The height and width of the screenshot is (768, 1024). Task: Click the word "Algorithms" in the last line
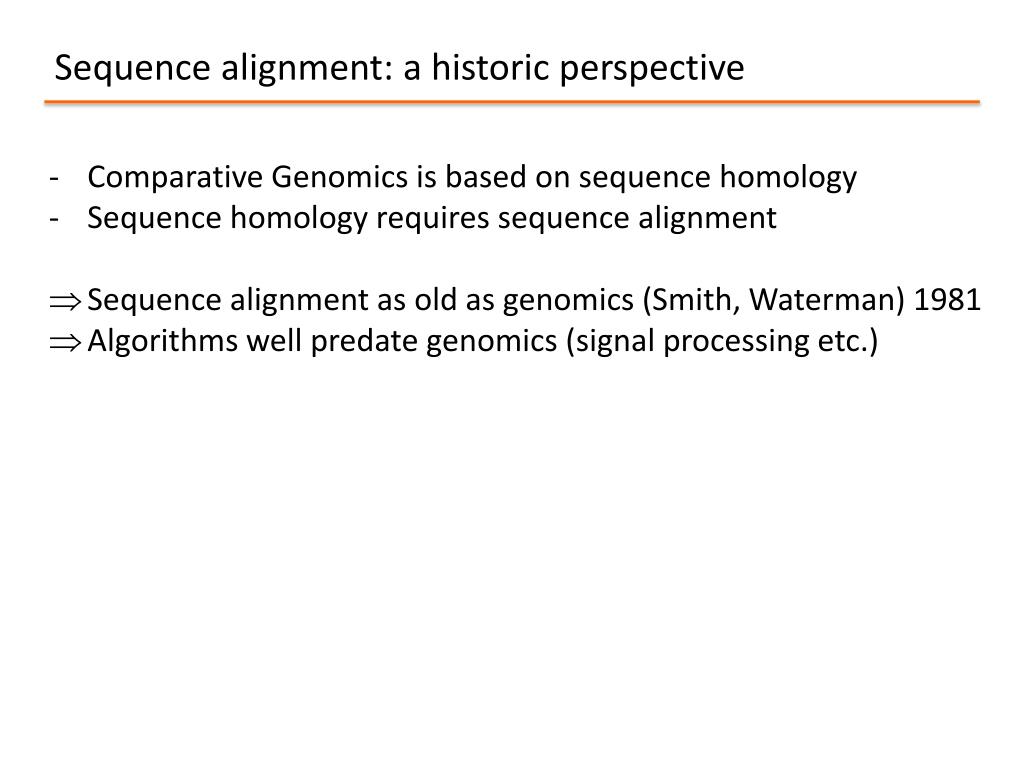click(x=163, y=342)
